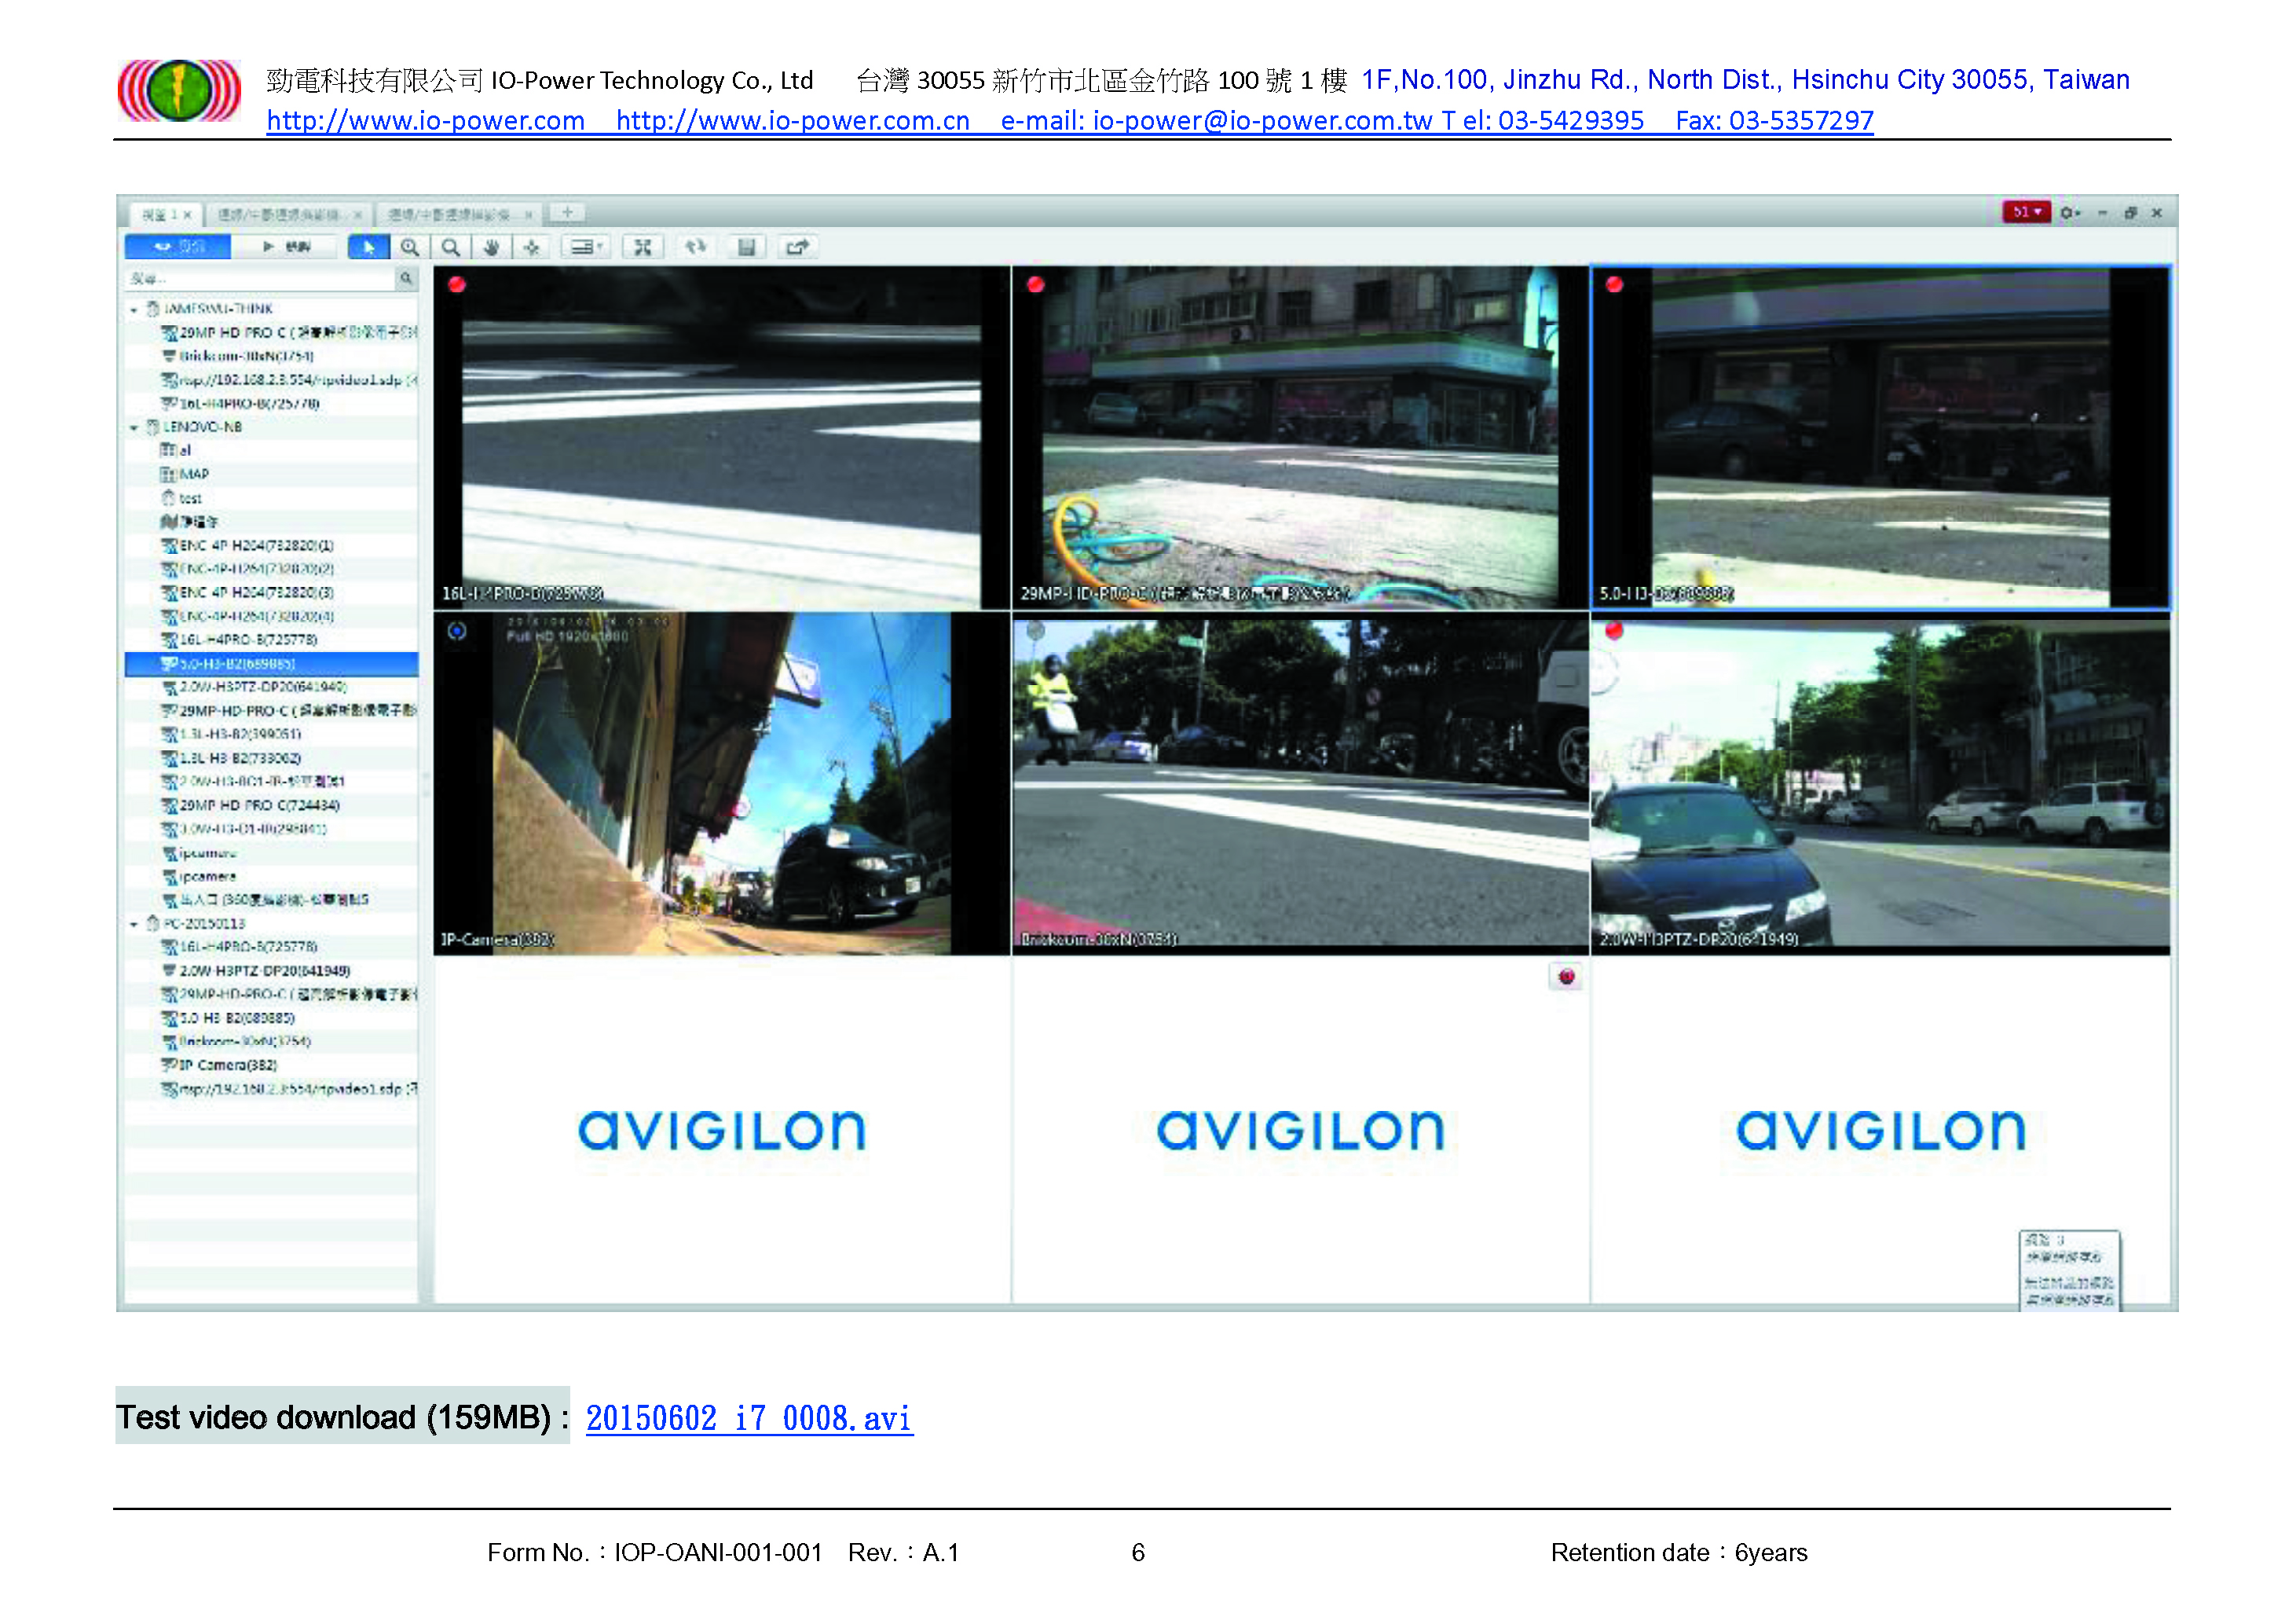Screen dimensions: 2296x1624
Task: Select "2.0W-H3PTZ-DP20(641949)" under PC-20150113
Action: tap(271, 970)
